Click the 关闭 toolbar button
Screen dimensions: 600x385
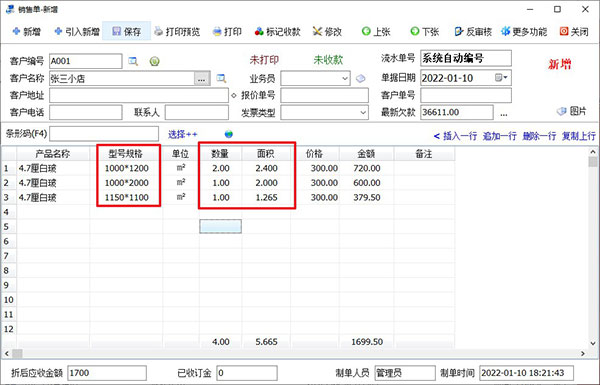tap(574, 31)
